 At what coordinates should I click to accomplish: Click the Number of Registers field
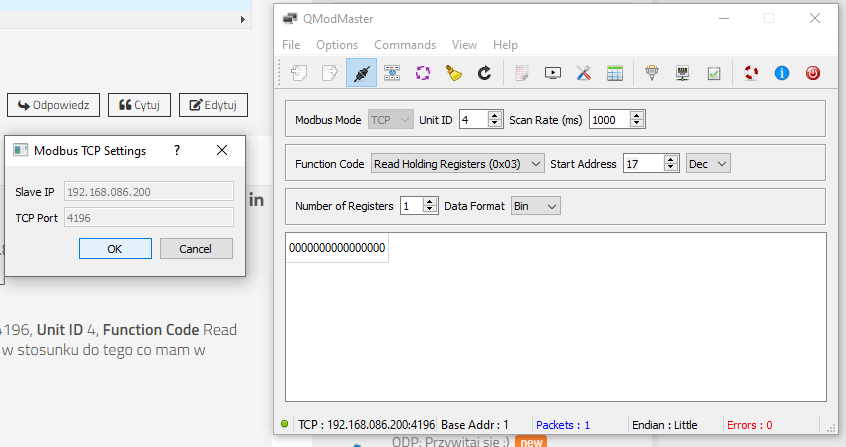click(x=411, y=206)
